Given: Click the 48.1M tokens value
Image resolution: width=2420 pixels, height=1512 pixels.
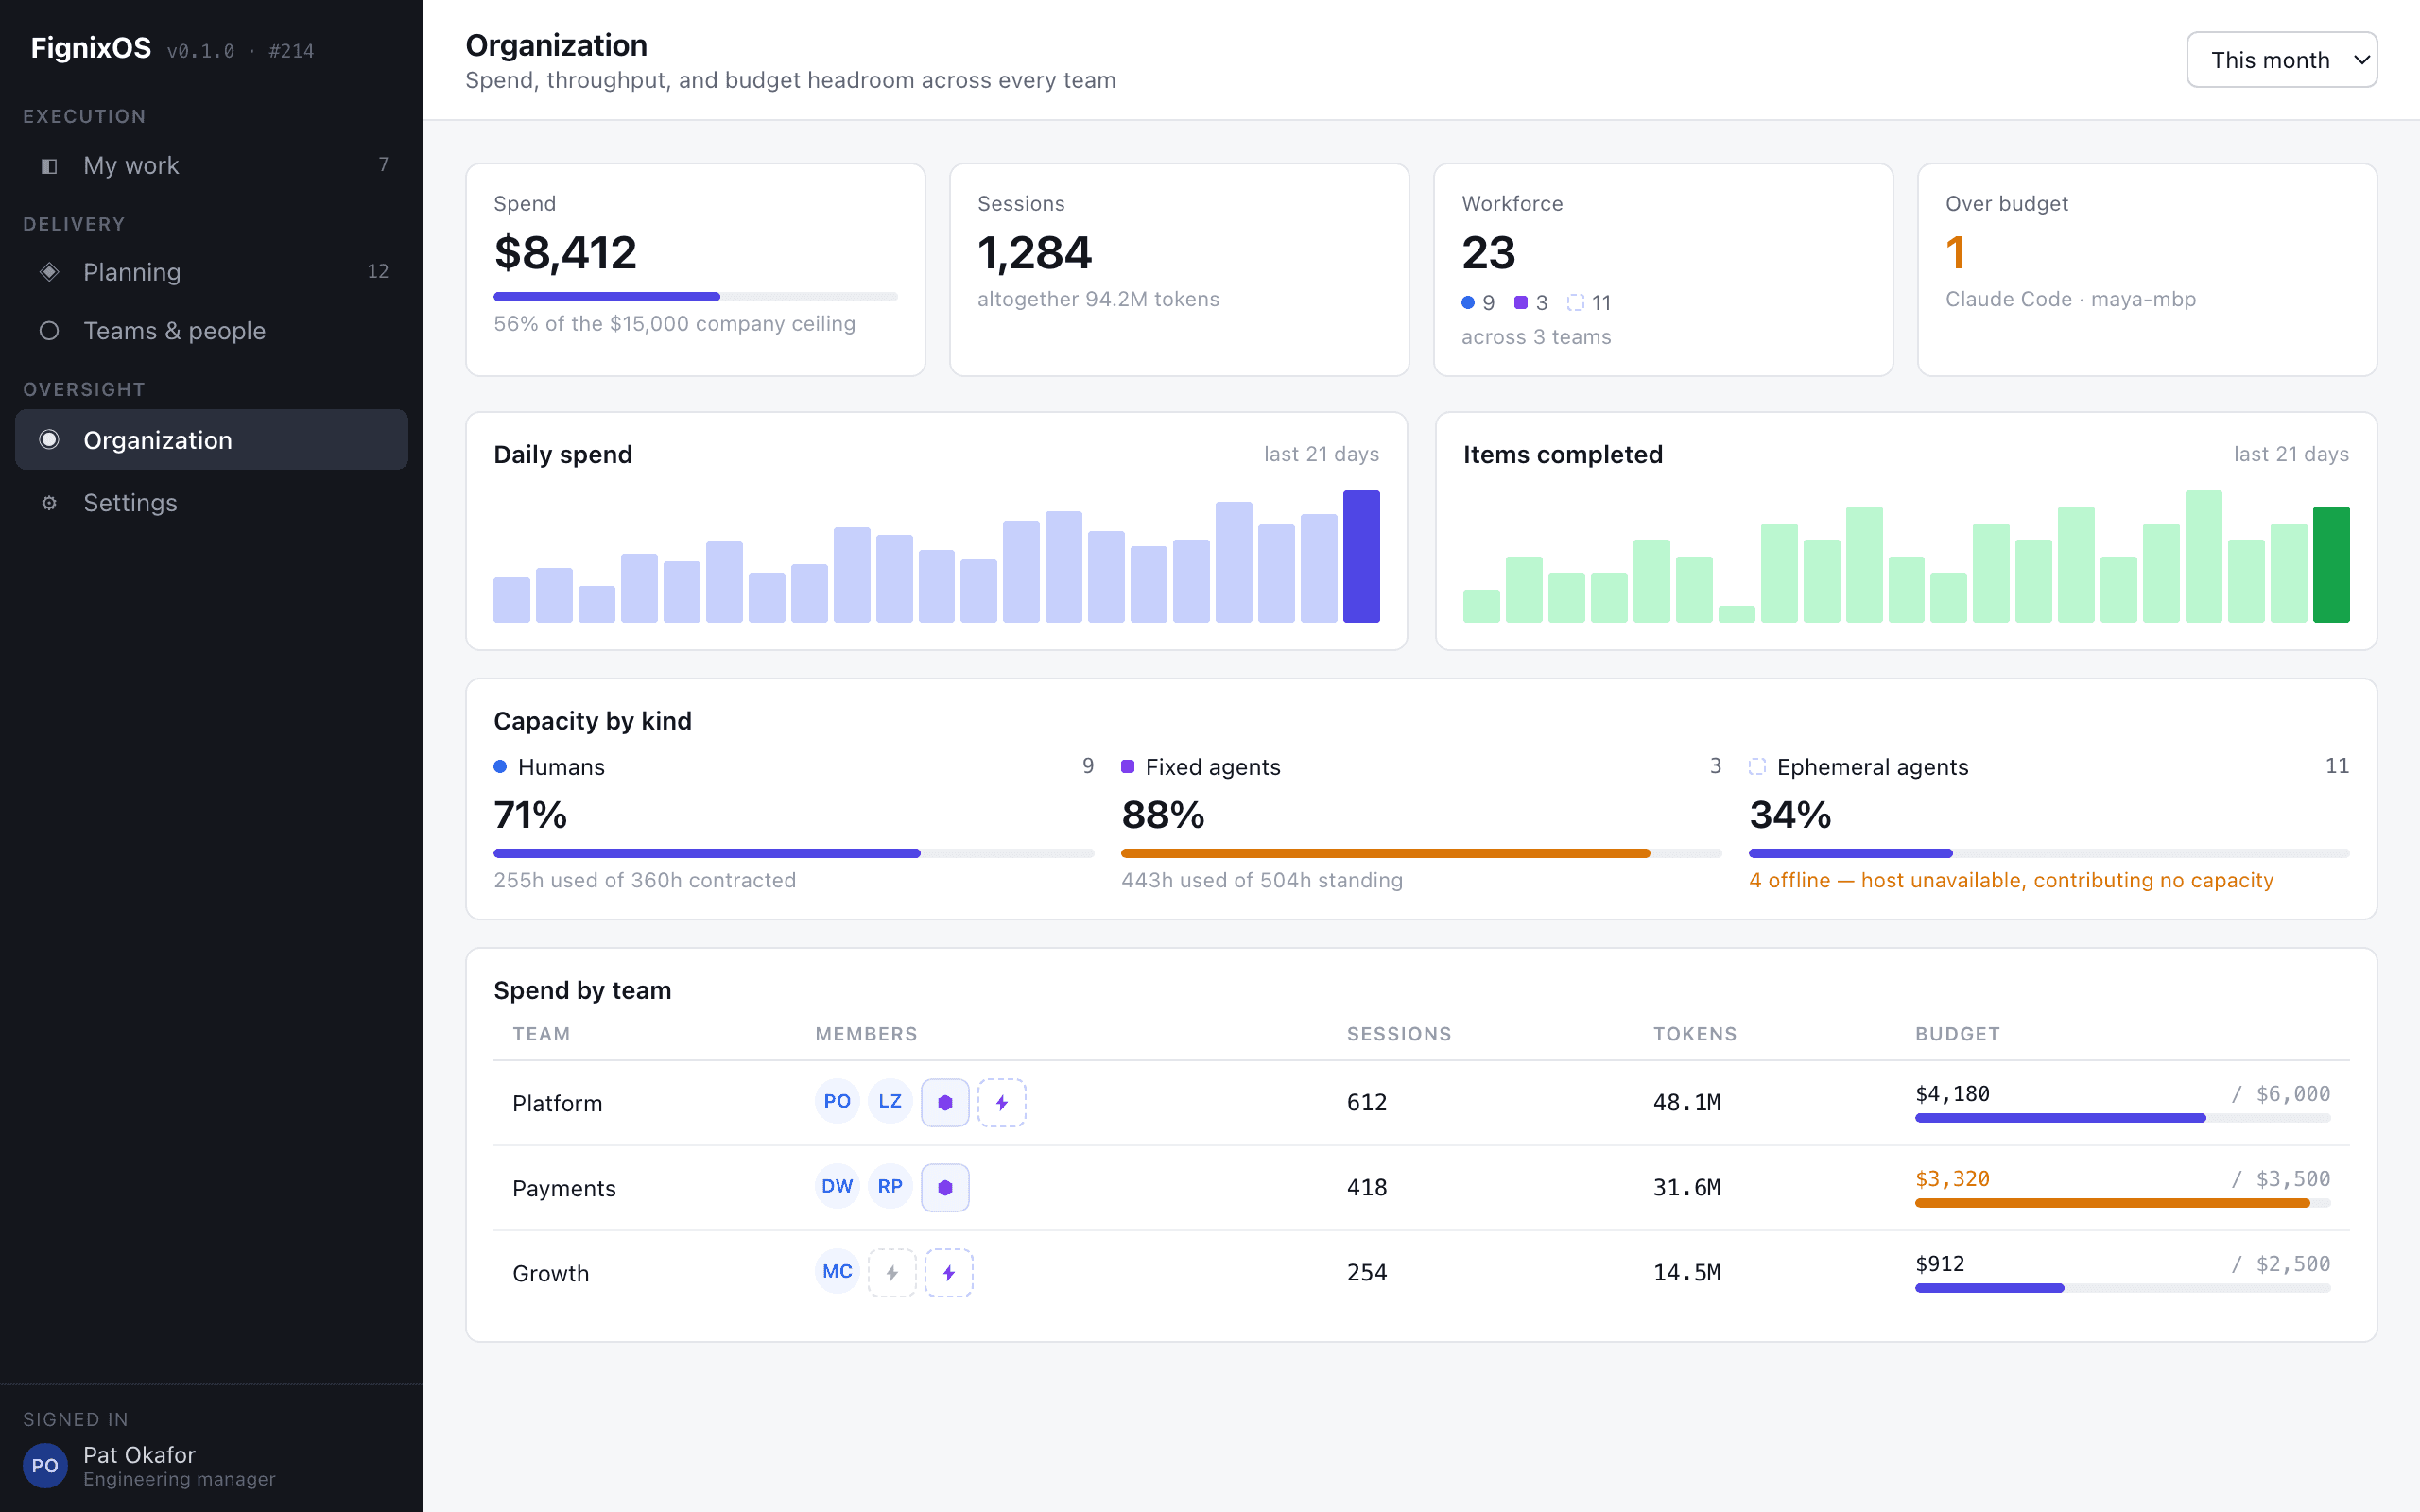Looking at the screenshot, I should [1687, 1103].
